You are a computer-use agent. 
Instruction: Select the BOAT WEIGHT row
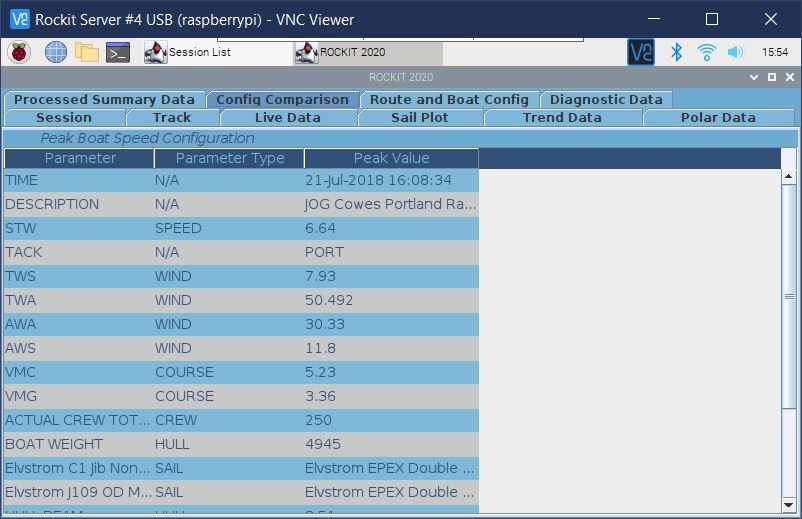click(240, 444)
